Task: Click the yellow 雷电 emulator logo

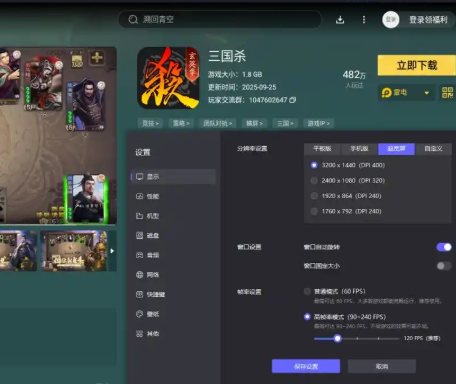Action: point(387,93)
